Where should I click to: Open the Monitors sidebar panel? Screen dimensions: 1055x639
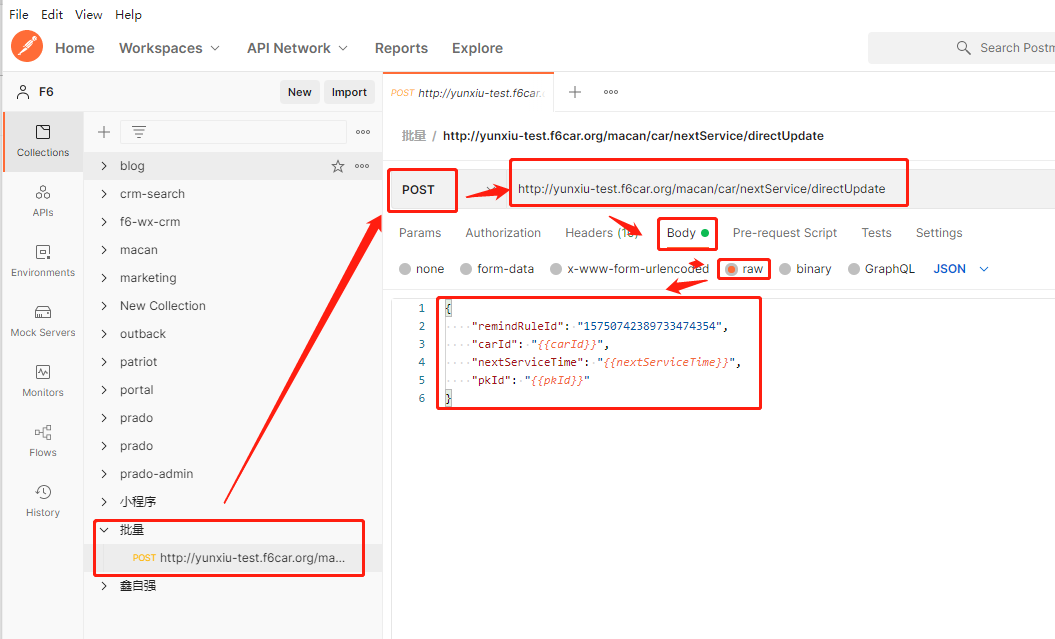[43, 381]
